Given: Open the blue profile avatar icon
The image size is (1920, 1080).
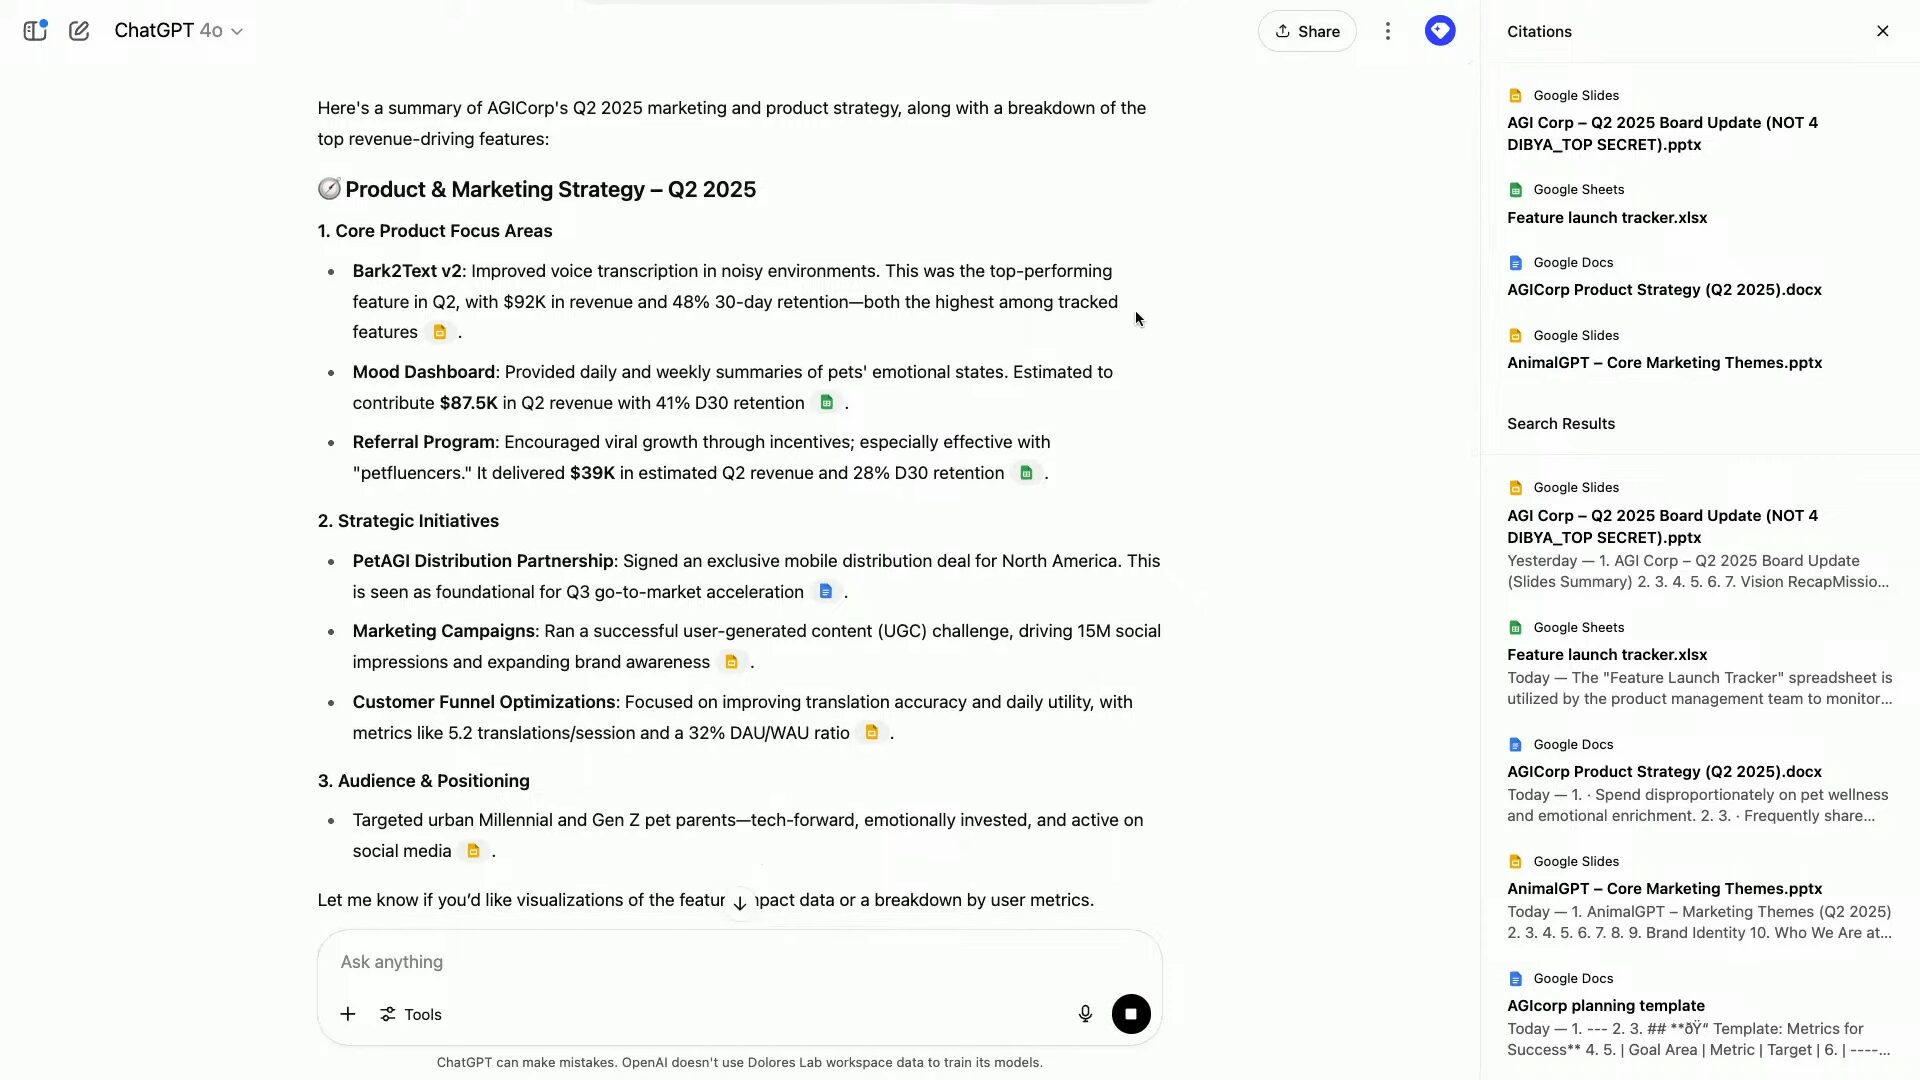Looking at the screenshot, I should coord(1439,31).
